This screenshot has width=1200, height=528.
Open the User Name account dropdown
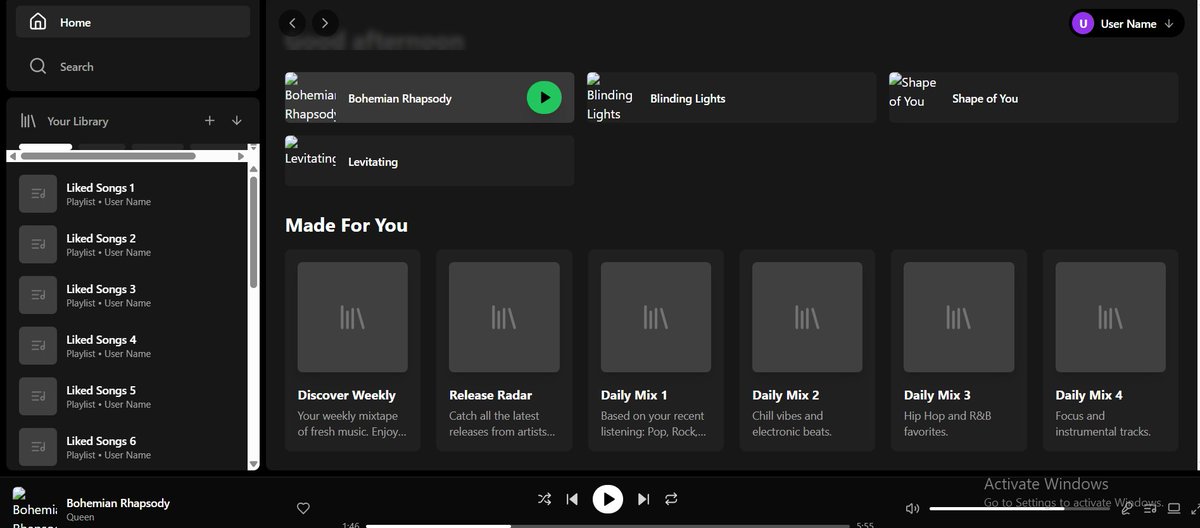click(x=1127, y=24)
